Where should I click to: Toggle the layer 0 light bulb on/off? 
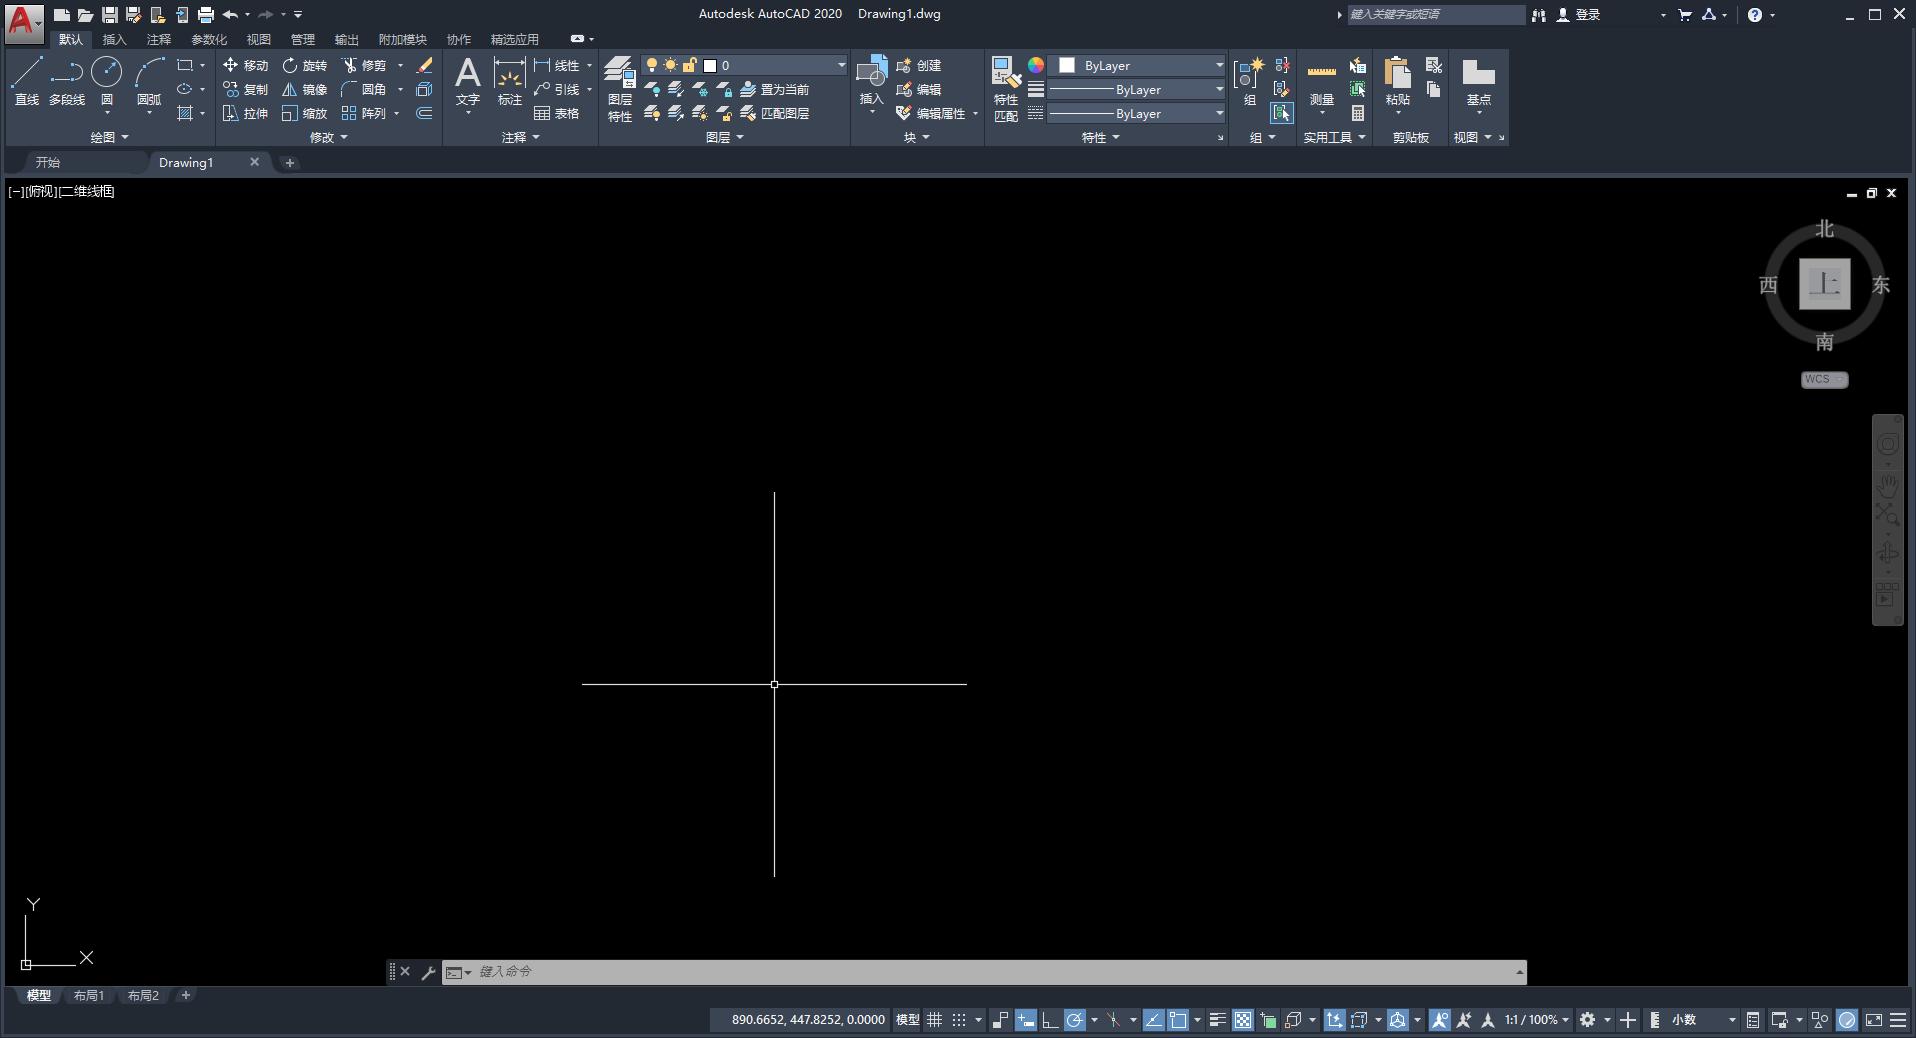click(652, 65)
